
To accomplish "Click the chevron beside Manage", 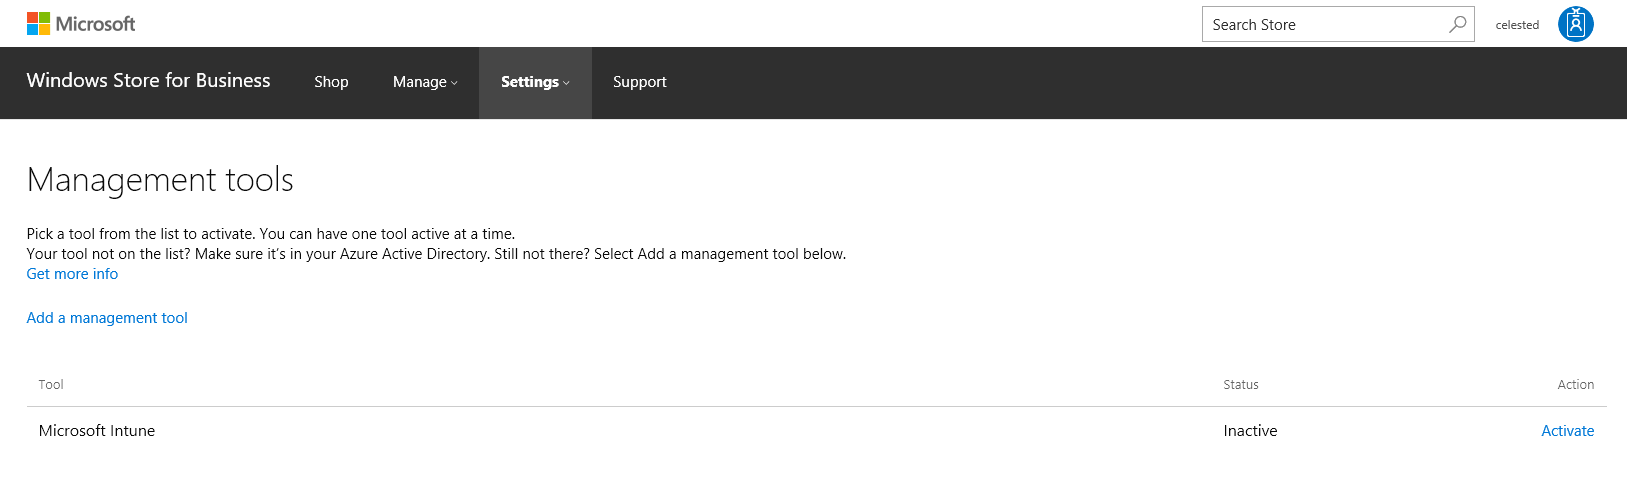I will coord(454,83).
